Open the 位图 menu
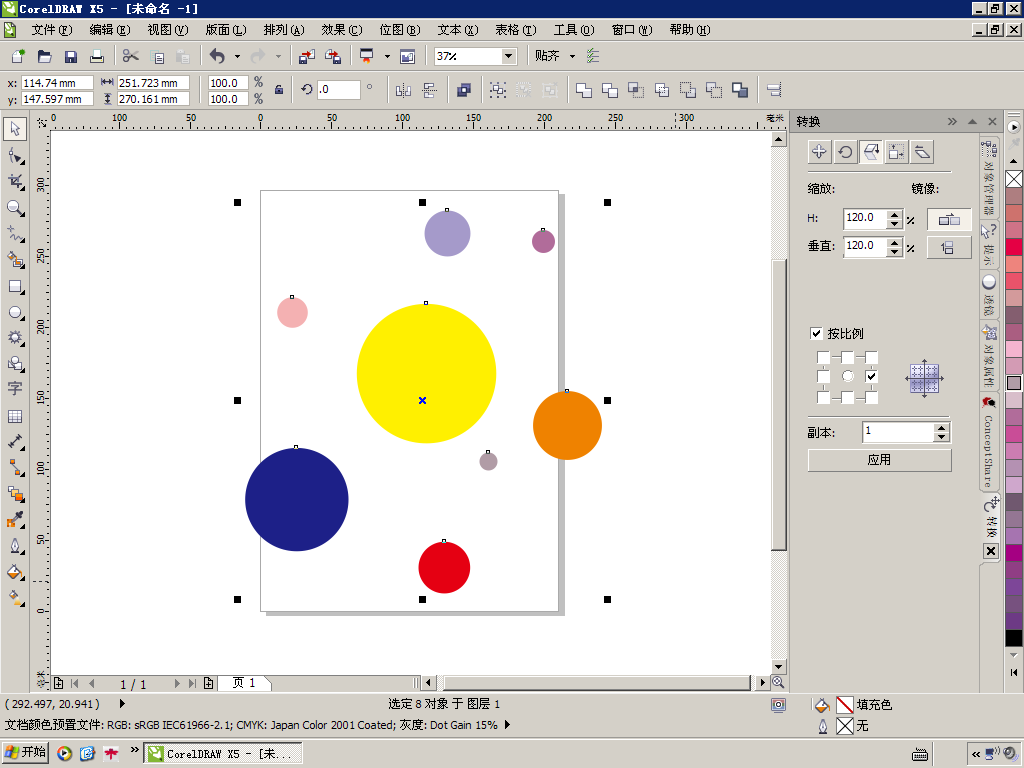The height and width of the screenshot is (768, 1024). click(x=398, y=30)
